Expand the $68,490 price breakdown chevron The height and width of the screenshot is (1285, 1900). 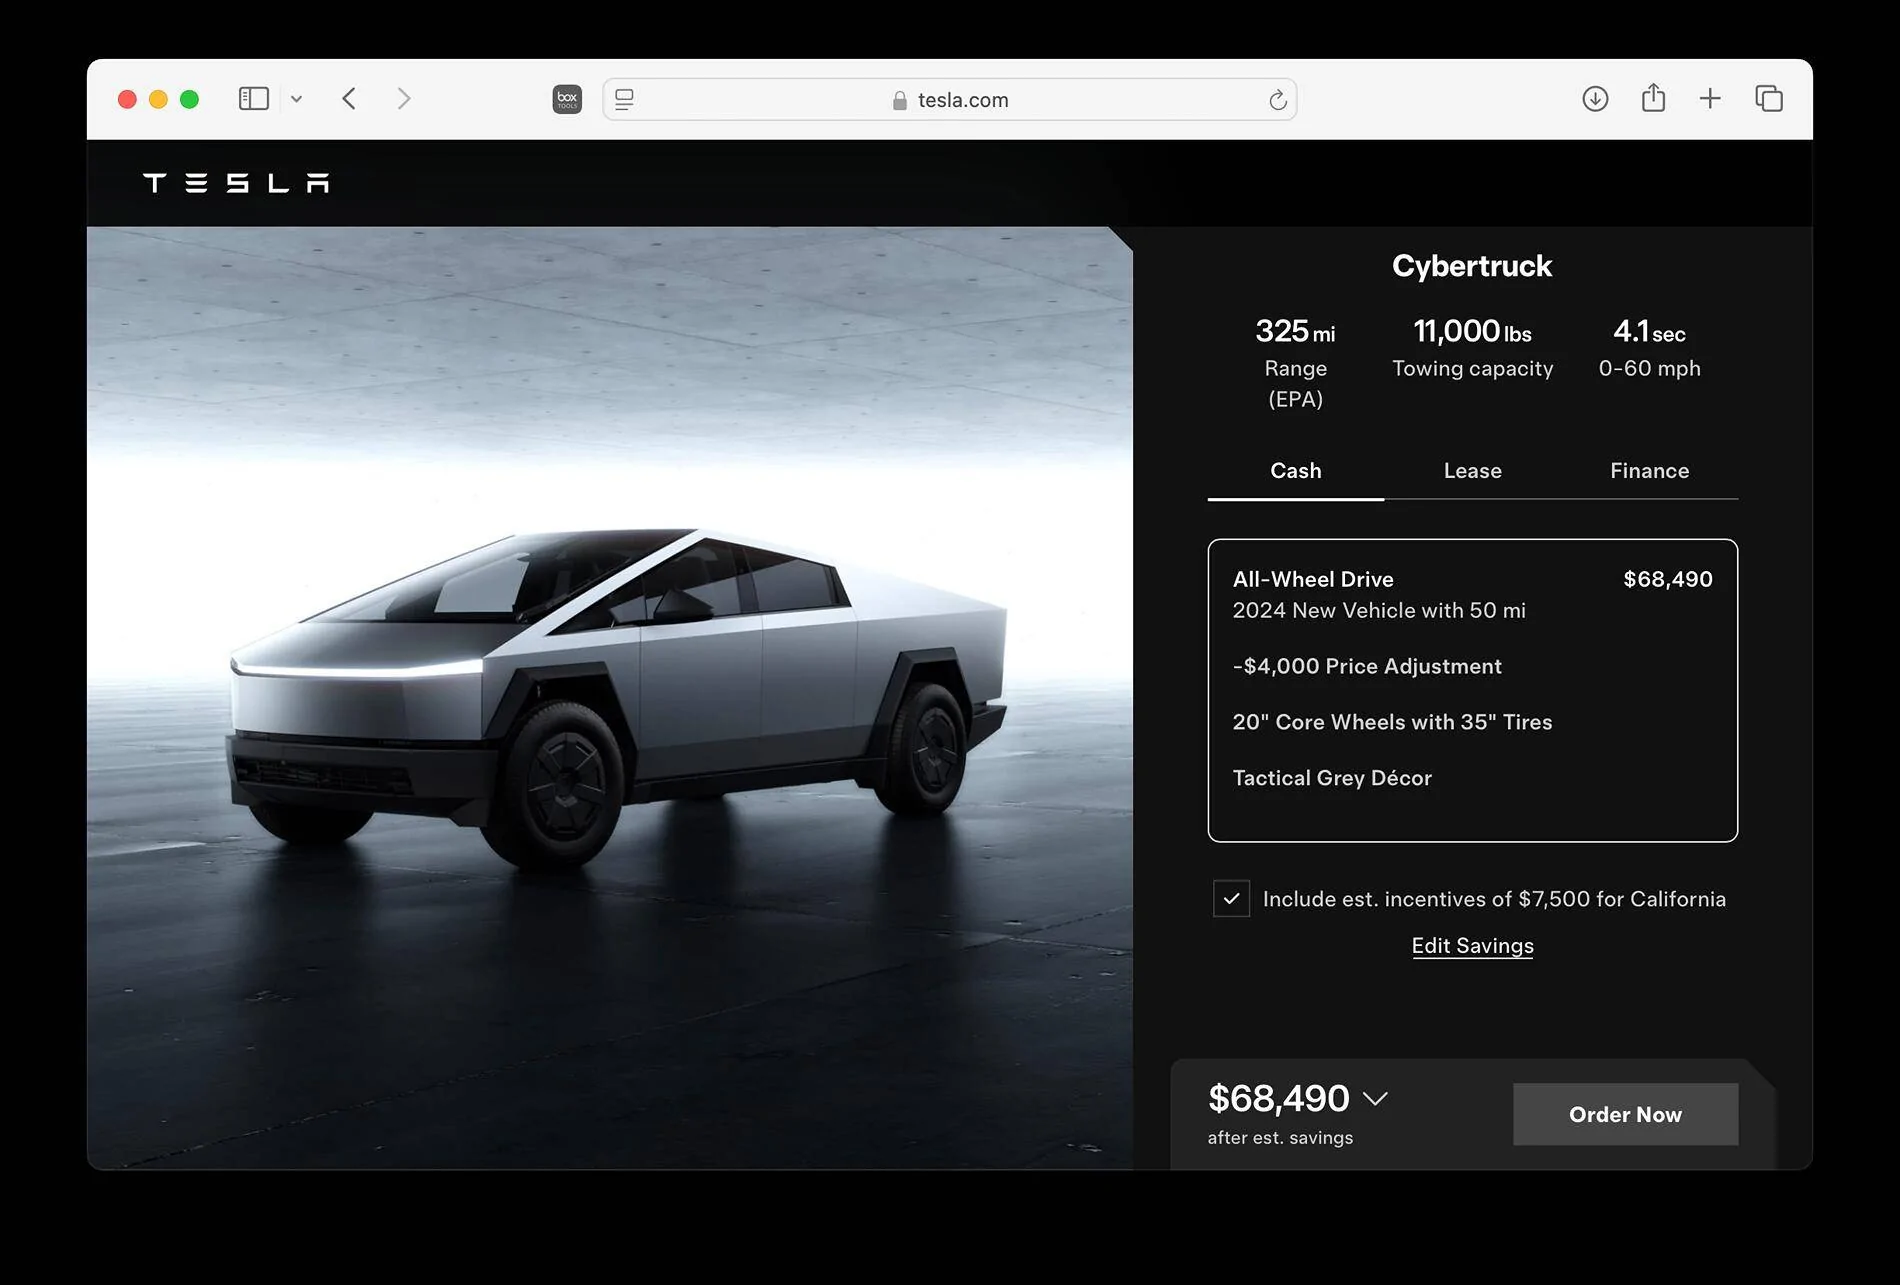click(x=1375, y=1099)
